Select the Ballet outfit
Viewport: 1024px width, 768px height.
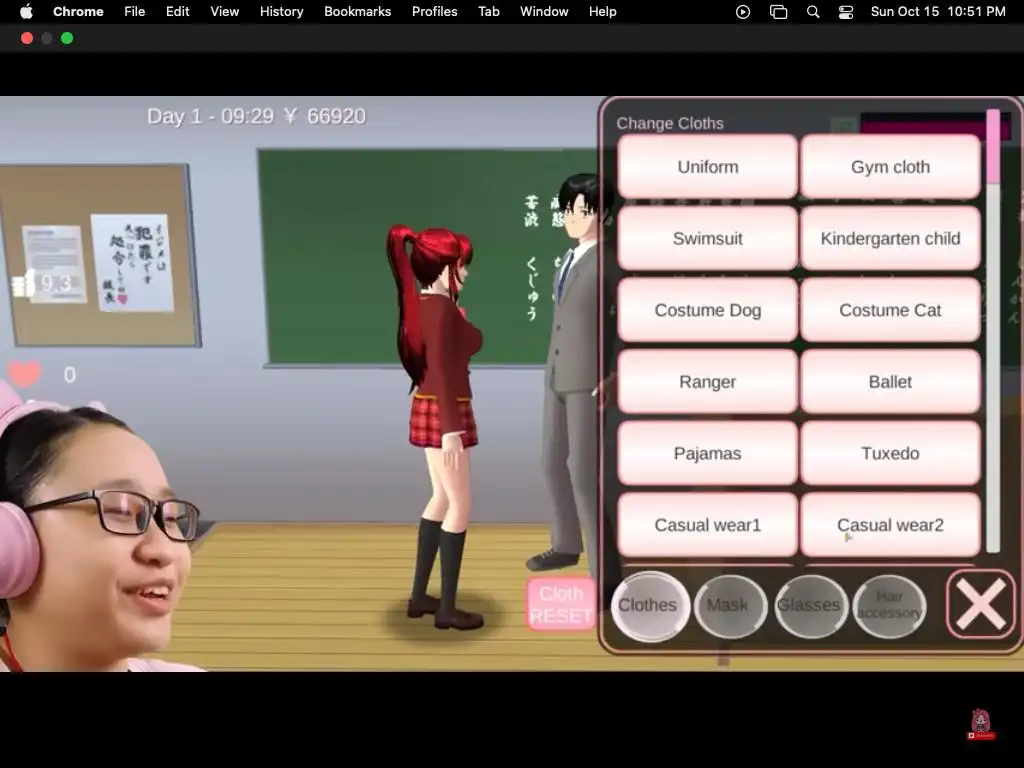(890, 381)
